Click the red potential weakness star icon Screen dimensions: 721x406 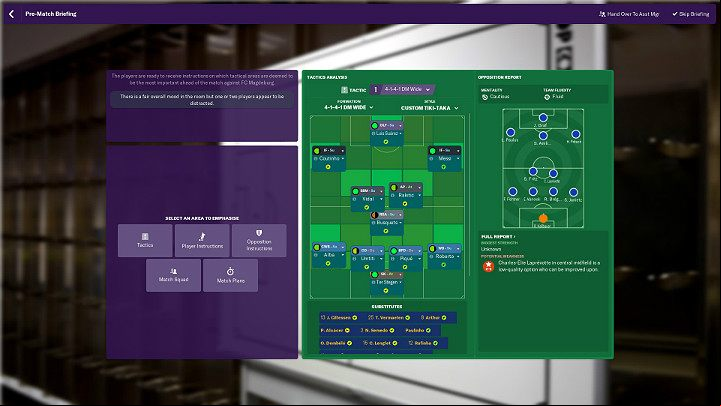click(488, 266)
